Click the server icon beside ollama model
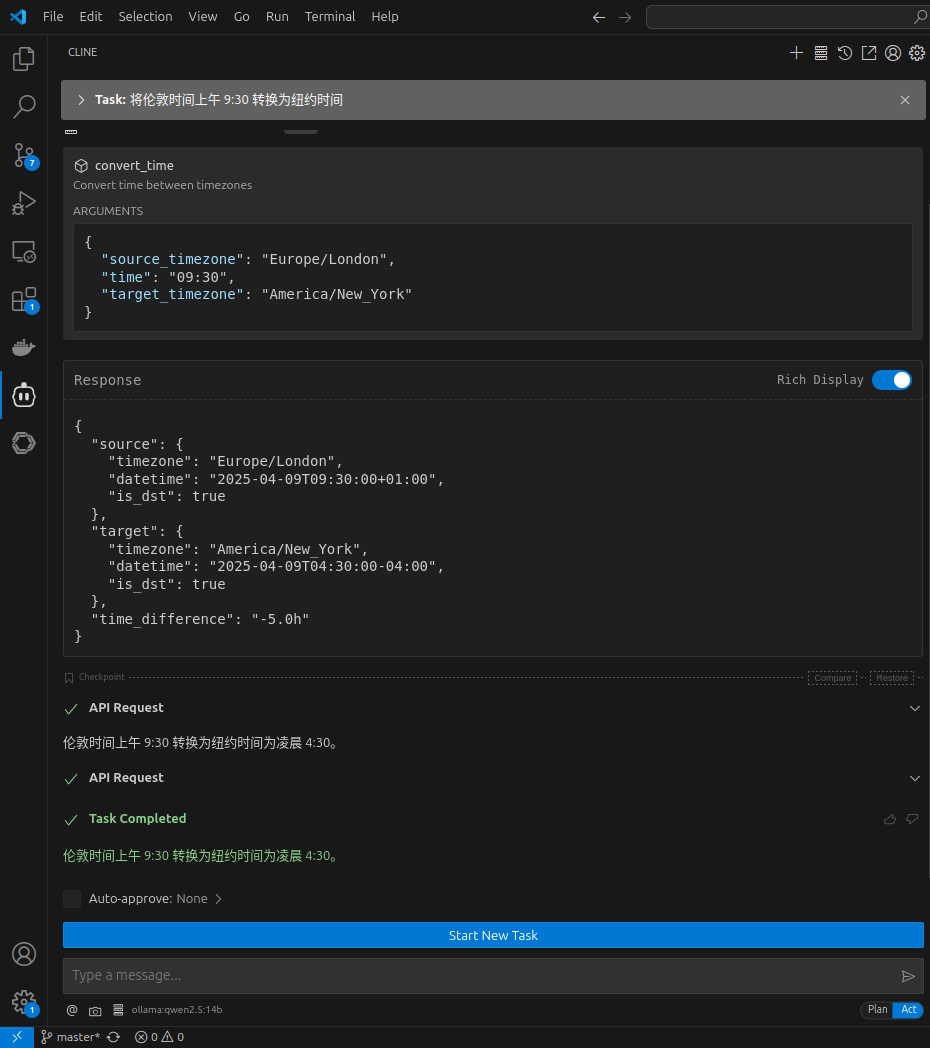Image resolution: width=930 pixels, height=1048 pixels. tap(118, 1010)
